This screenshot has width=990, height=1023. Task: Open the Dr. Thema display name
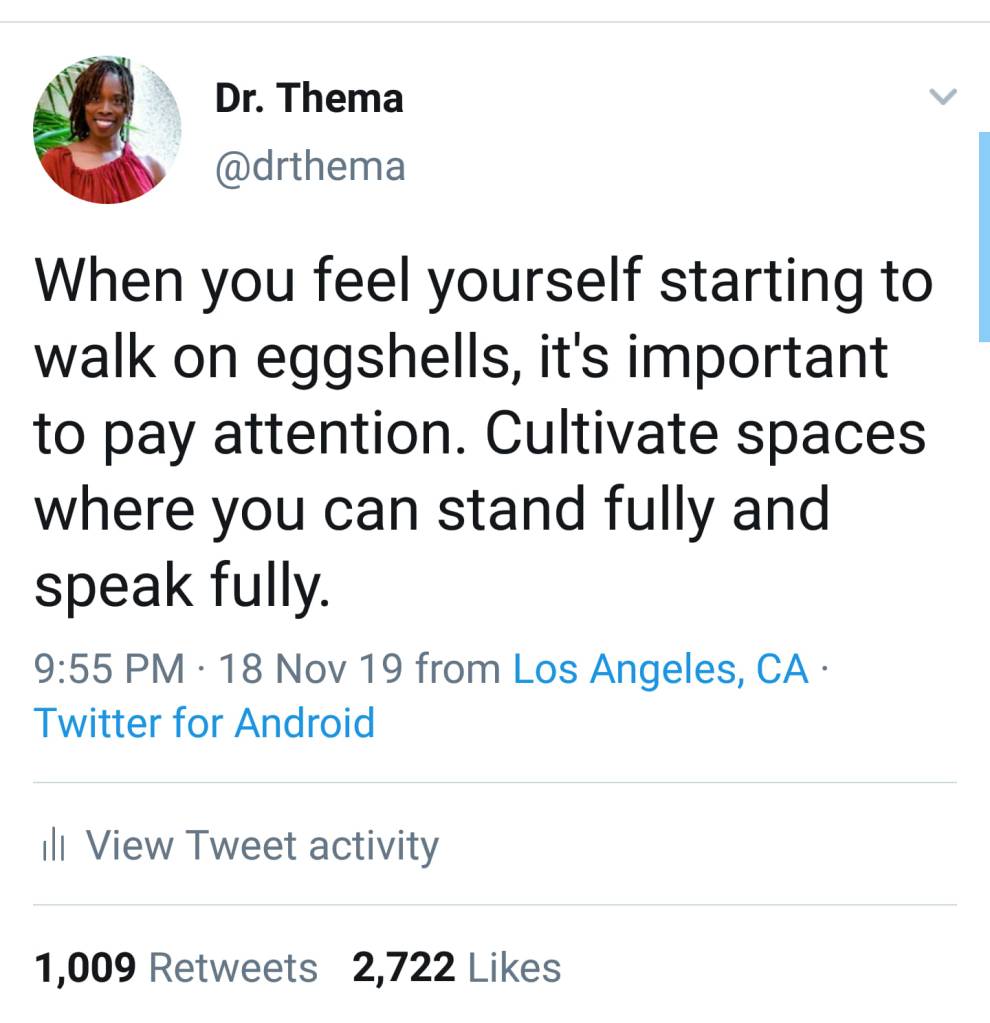308,98
